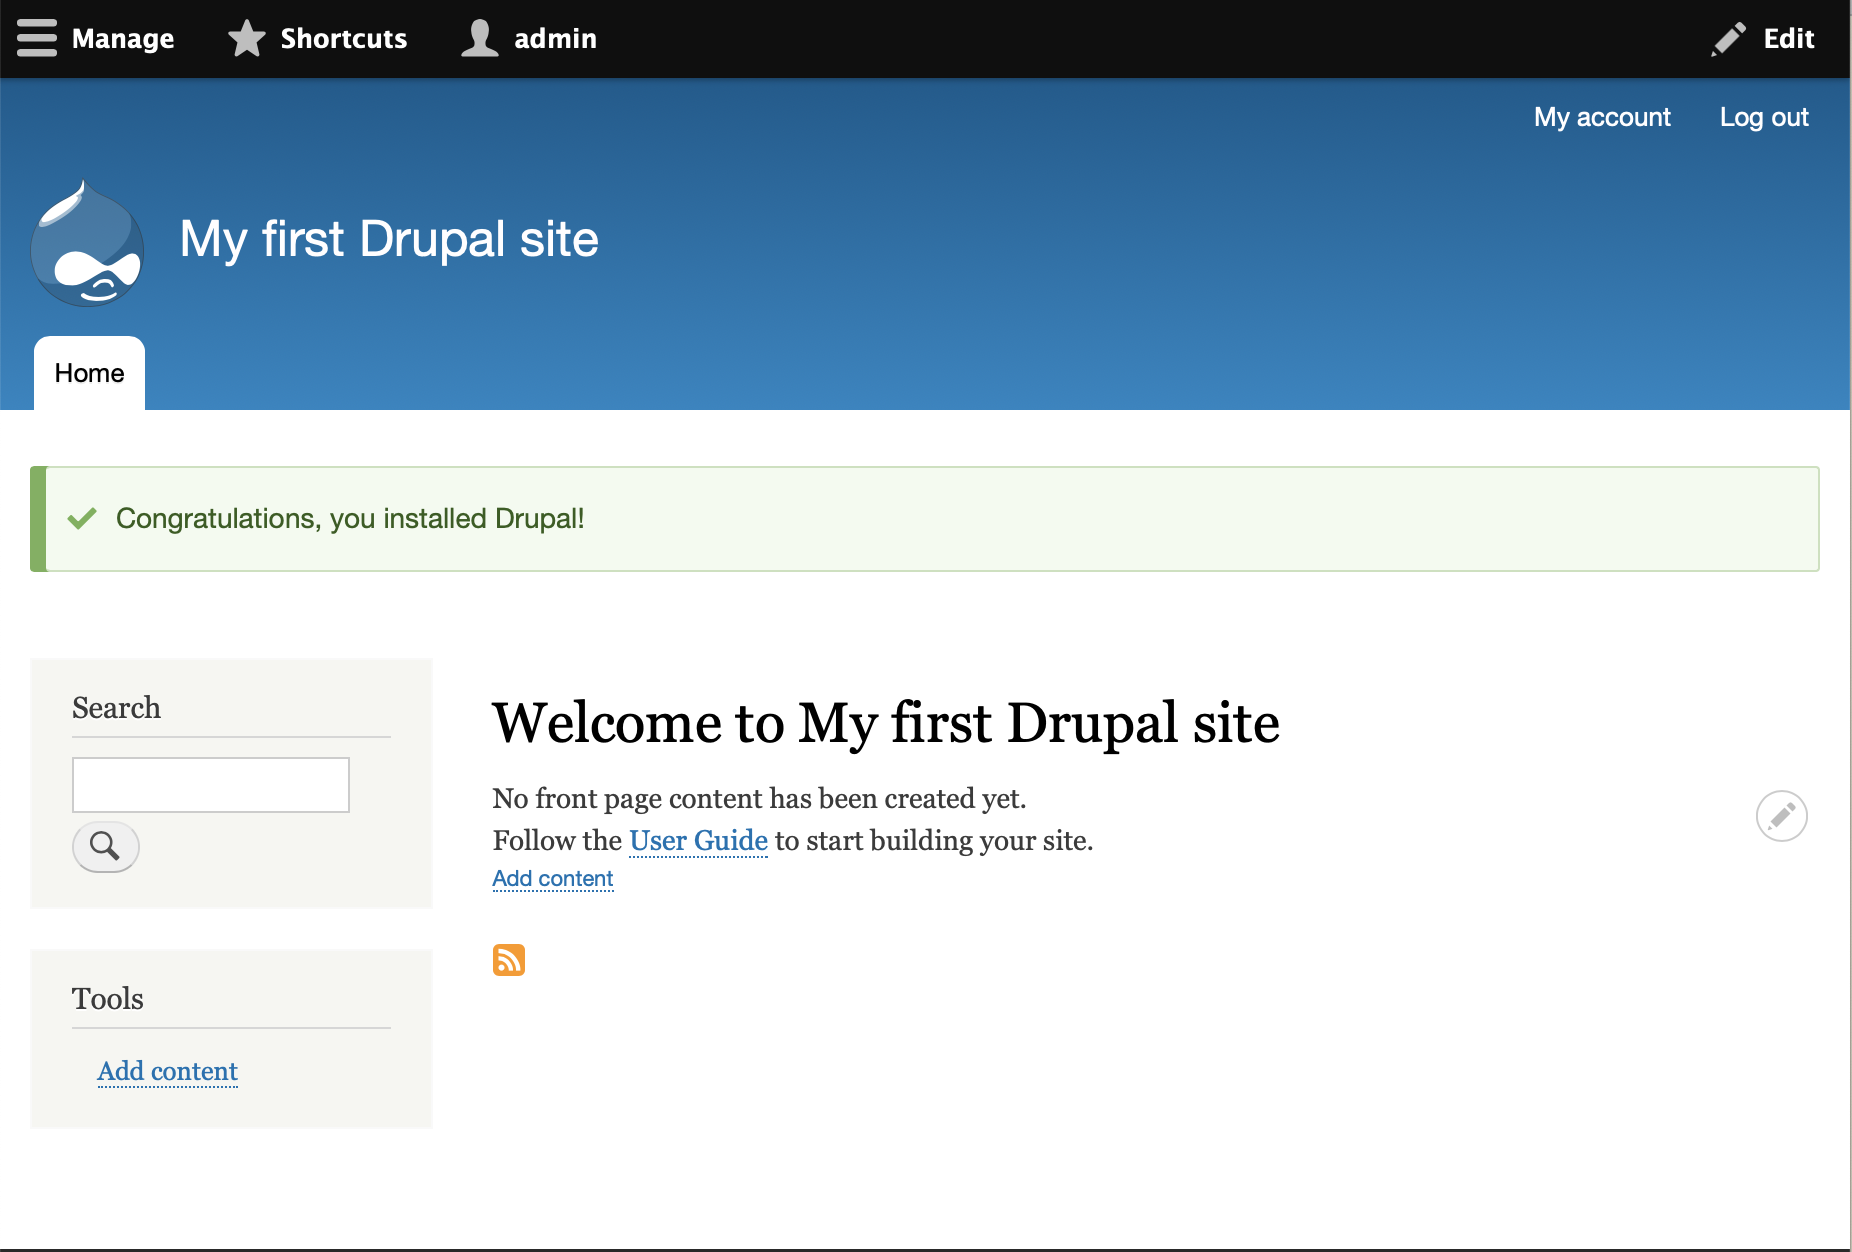Click the 'No front page content' text

[760, 798]
